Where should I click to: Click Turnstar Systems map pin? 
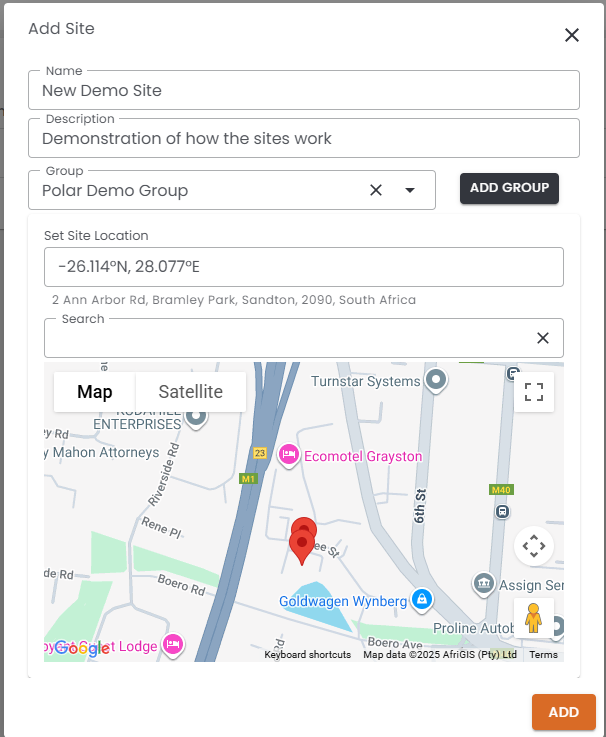click(435, 380)
